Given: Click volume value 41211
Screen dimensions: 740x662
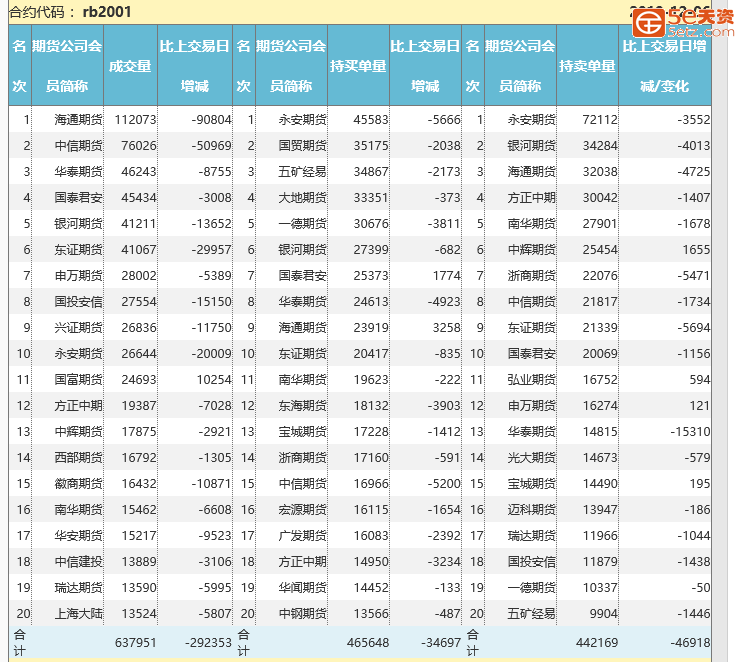Looking at the screenshot, I should click(x=139, y=224).
